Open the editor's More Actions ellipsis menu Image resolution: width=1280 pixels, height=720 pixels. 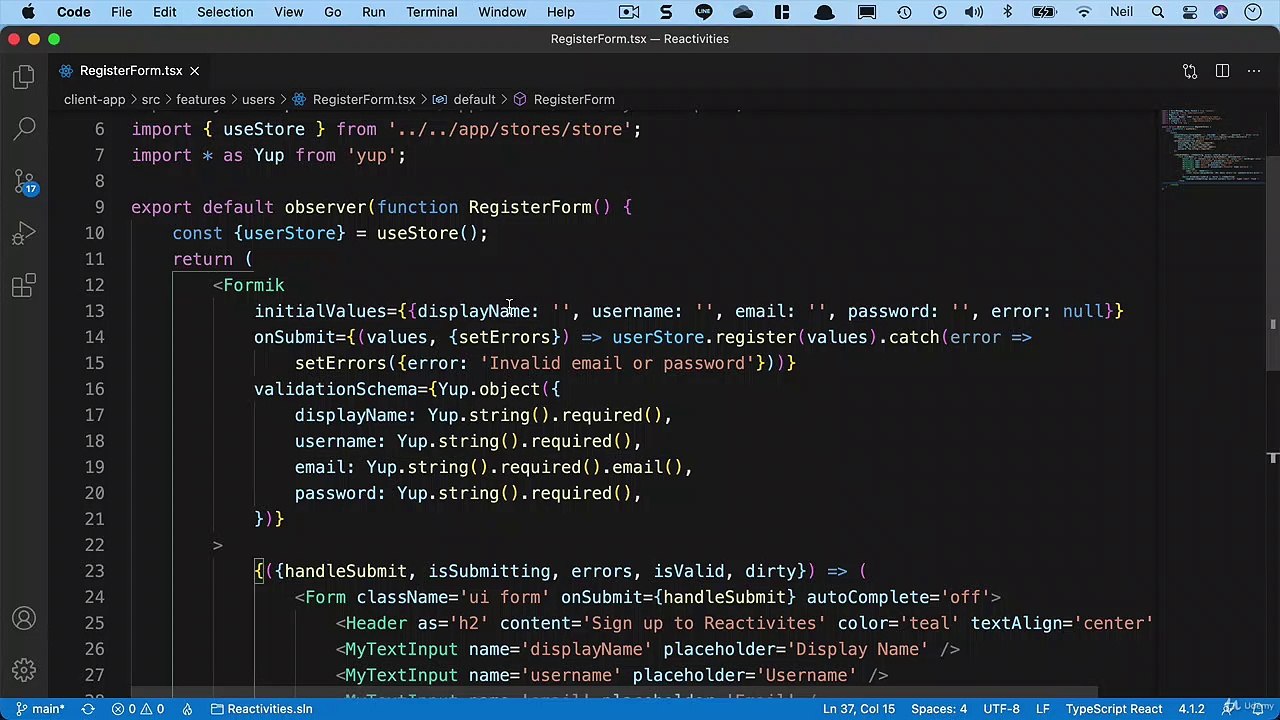point(1254,71)
